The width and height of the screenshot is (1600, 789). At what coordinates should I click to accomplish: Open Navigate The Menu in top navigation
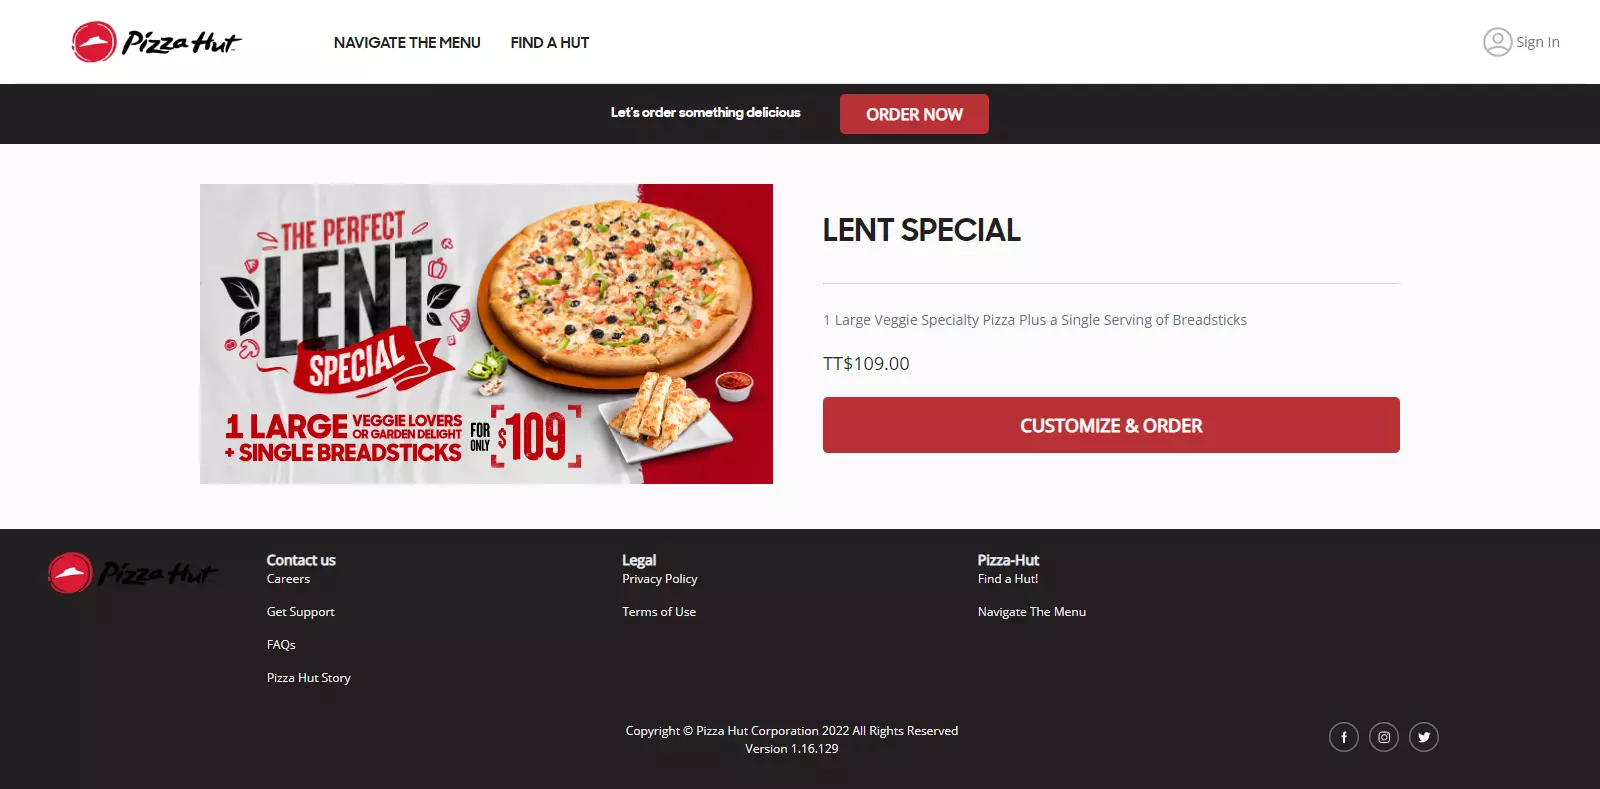pyautogui.click(x=407, y=43)
